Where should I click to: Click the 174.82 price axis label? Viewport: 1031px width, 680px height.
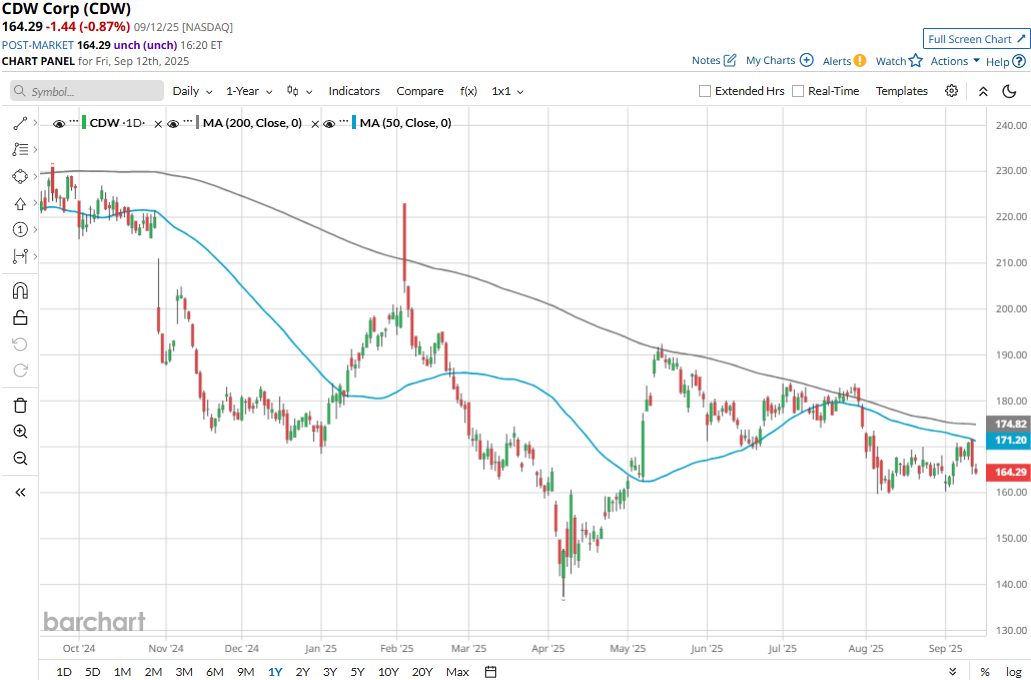(1009, 424)
